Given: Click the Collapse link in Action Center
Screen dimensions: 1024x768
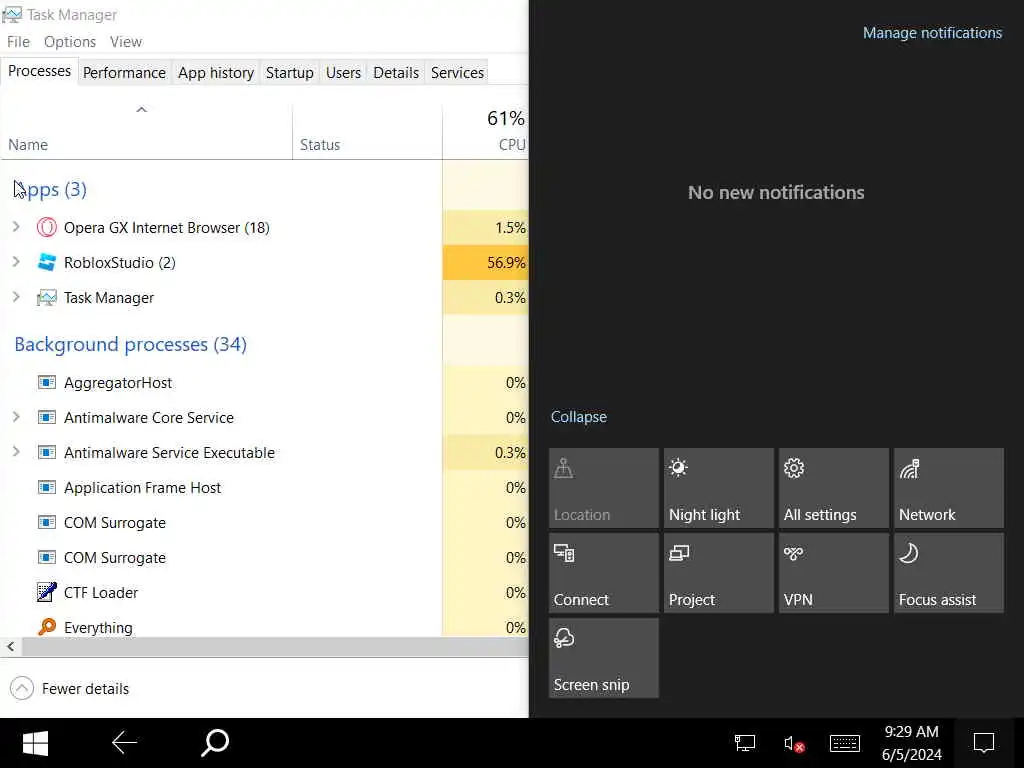Looking at the screenshot, I should (579, 417).
